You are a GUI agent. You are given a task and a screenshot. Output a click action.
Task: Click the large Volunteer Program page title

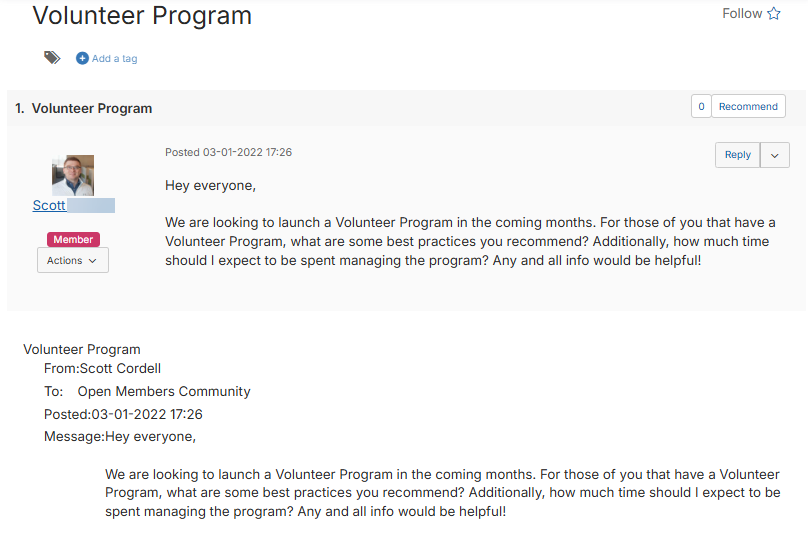click(142, 15)
